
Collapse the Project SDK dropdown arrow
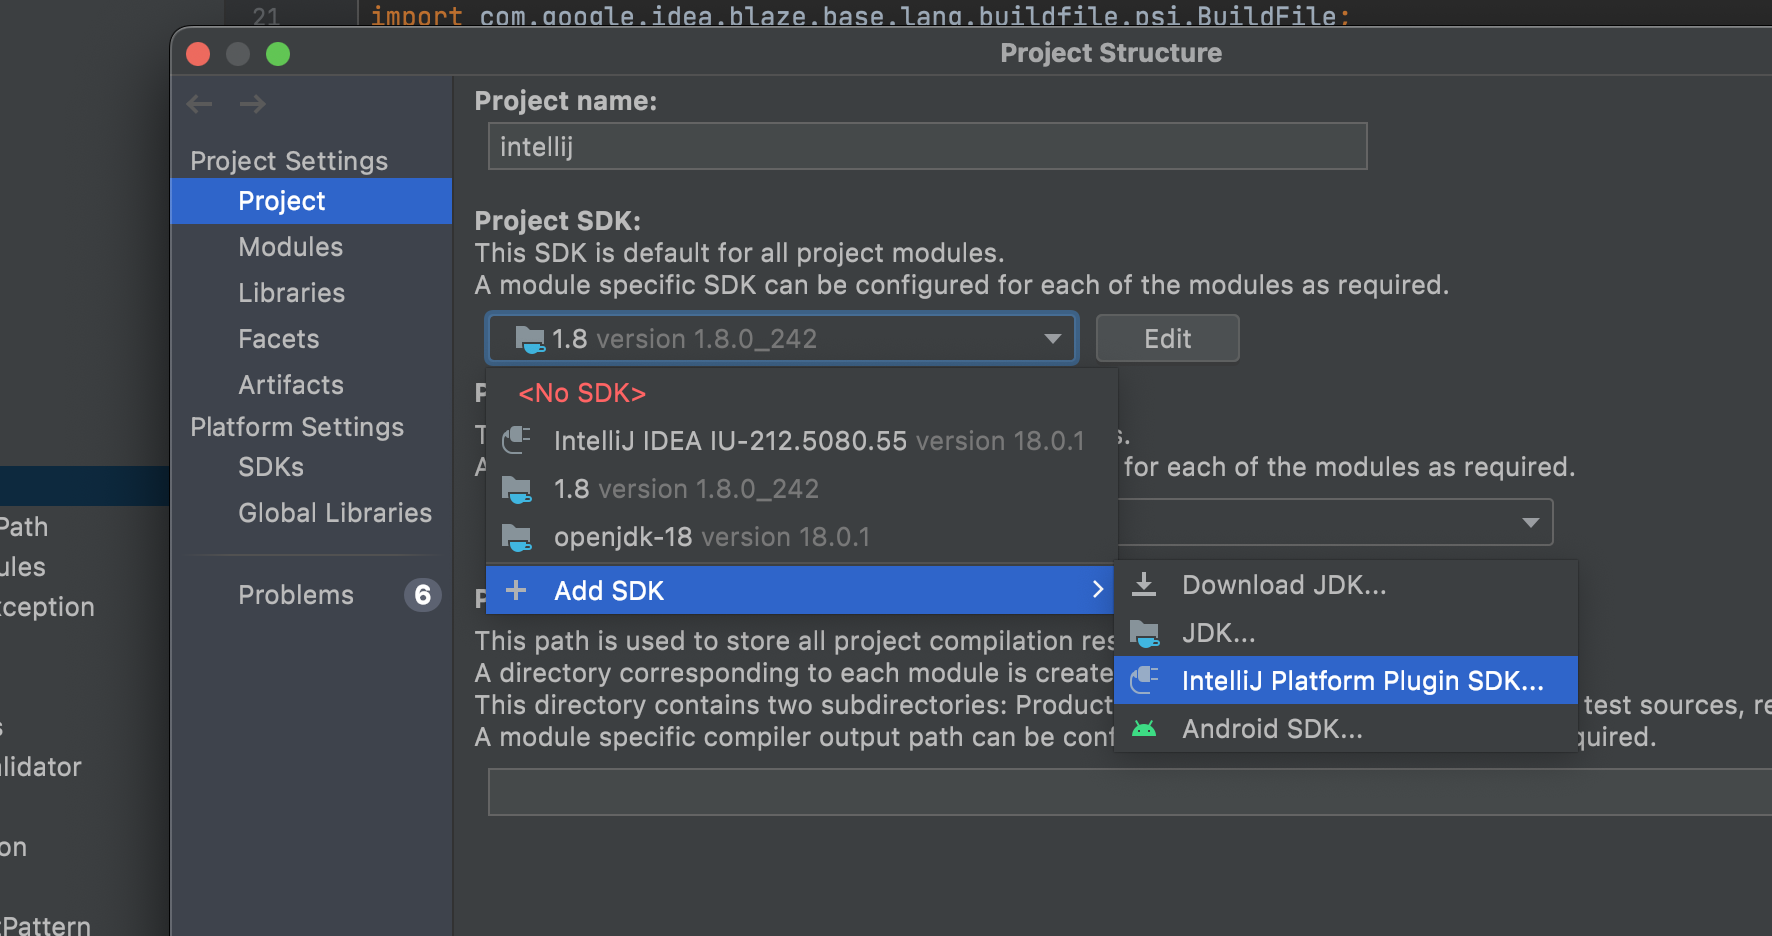pyautogui.click(x=1052, y=339)
